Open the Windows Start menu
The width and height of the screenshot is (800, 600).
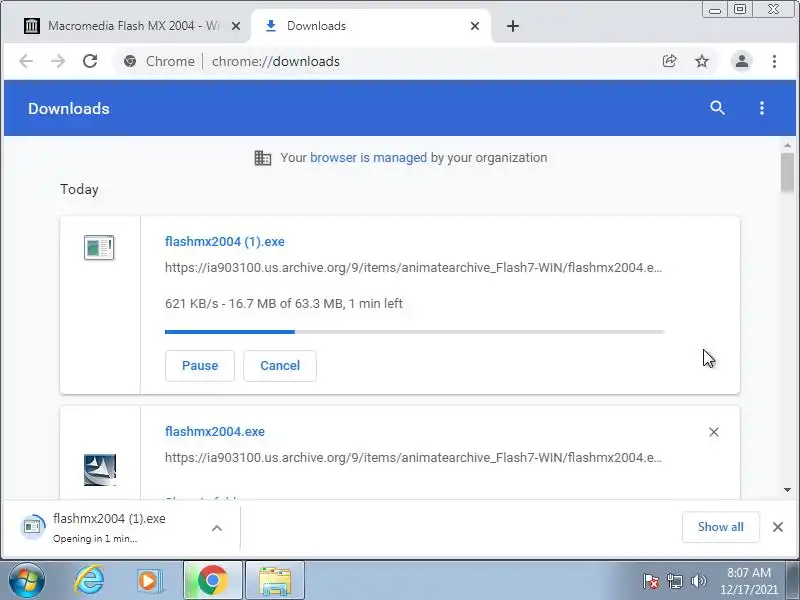click(x=27, y=581)
